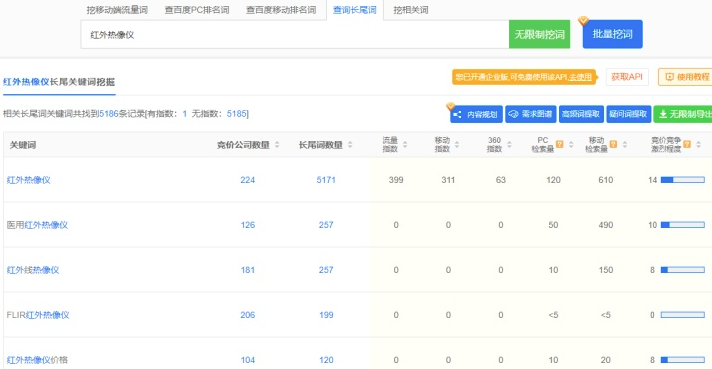The width and height of the screenshot is (712, 369).
Task: Sort by 长尾词数量 column arrows
Action: (350, 145)
